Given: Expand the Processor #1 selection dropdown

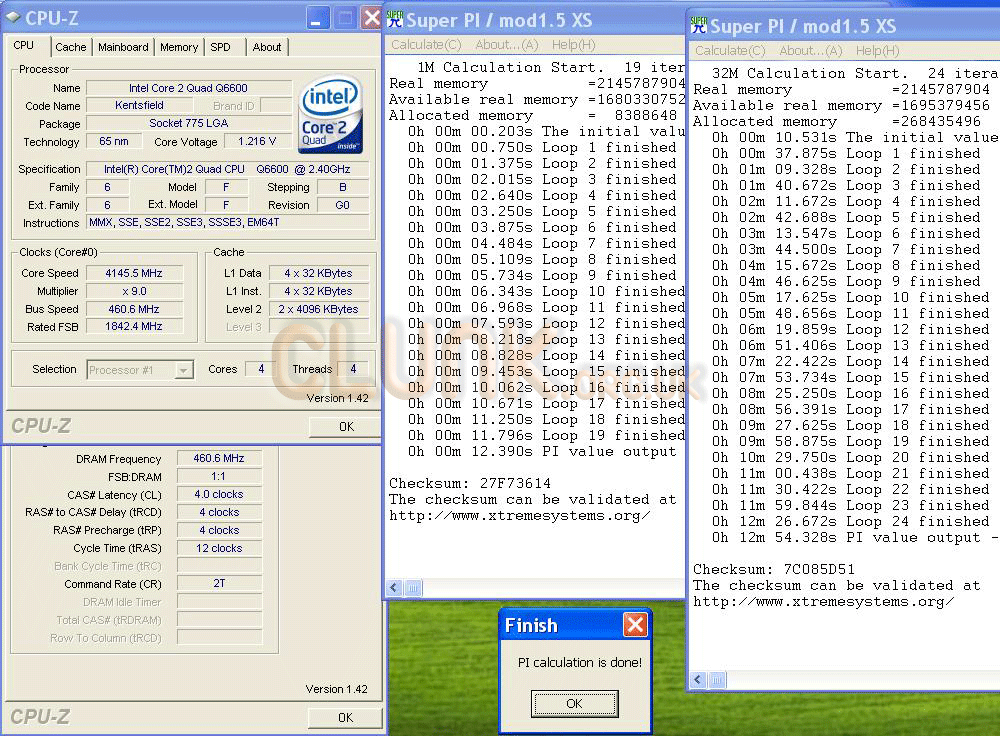Looking at the screenshot, I should (184, 370).
